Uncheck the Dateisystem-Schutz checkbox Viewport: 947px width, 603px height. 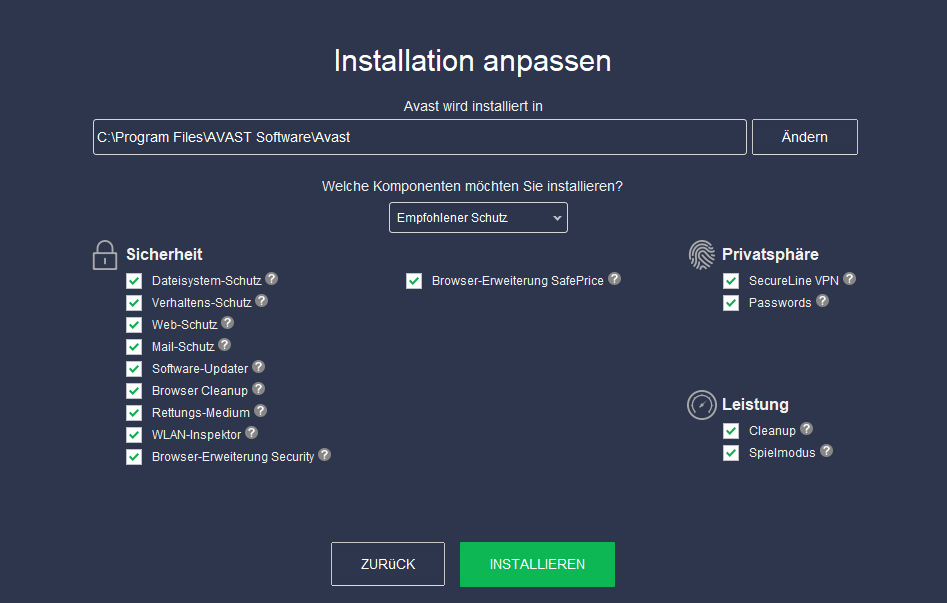(134, 281)
